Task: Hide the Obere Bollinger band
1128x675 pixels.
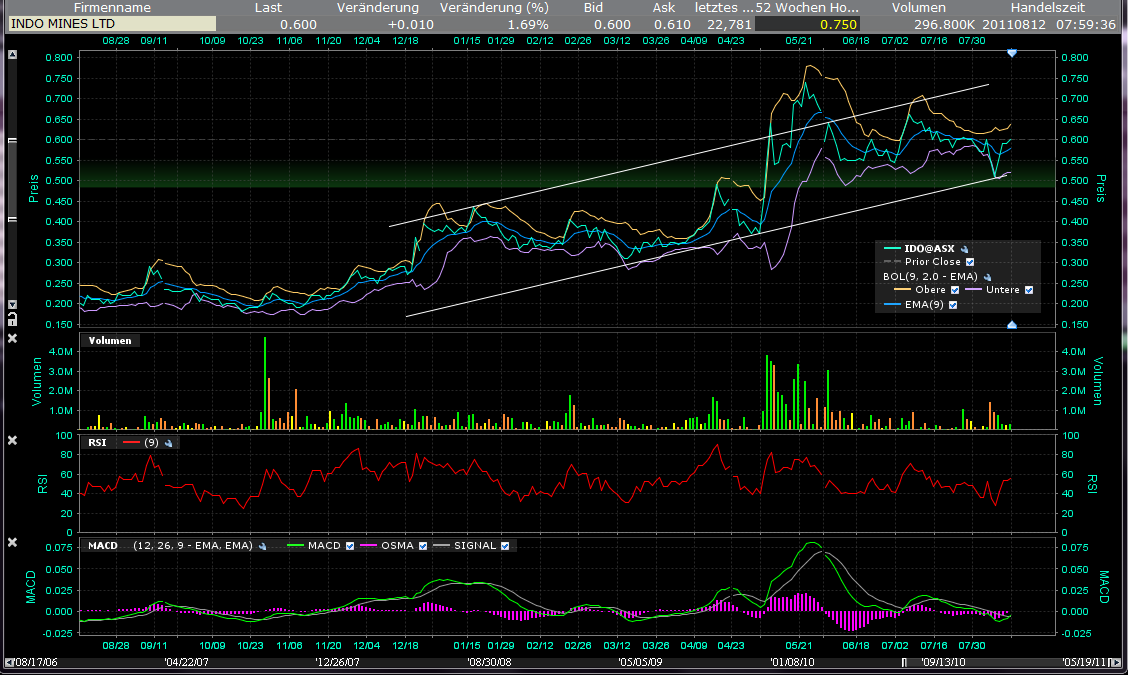Action: 955,290
